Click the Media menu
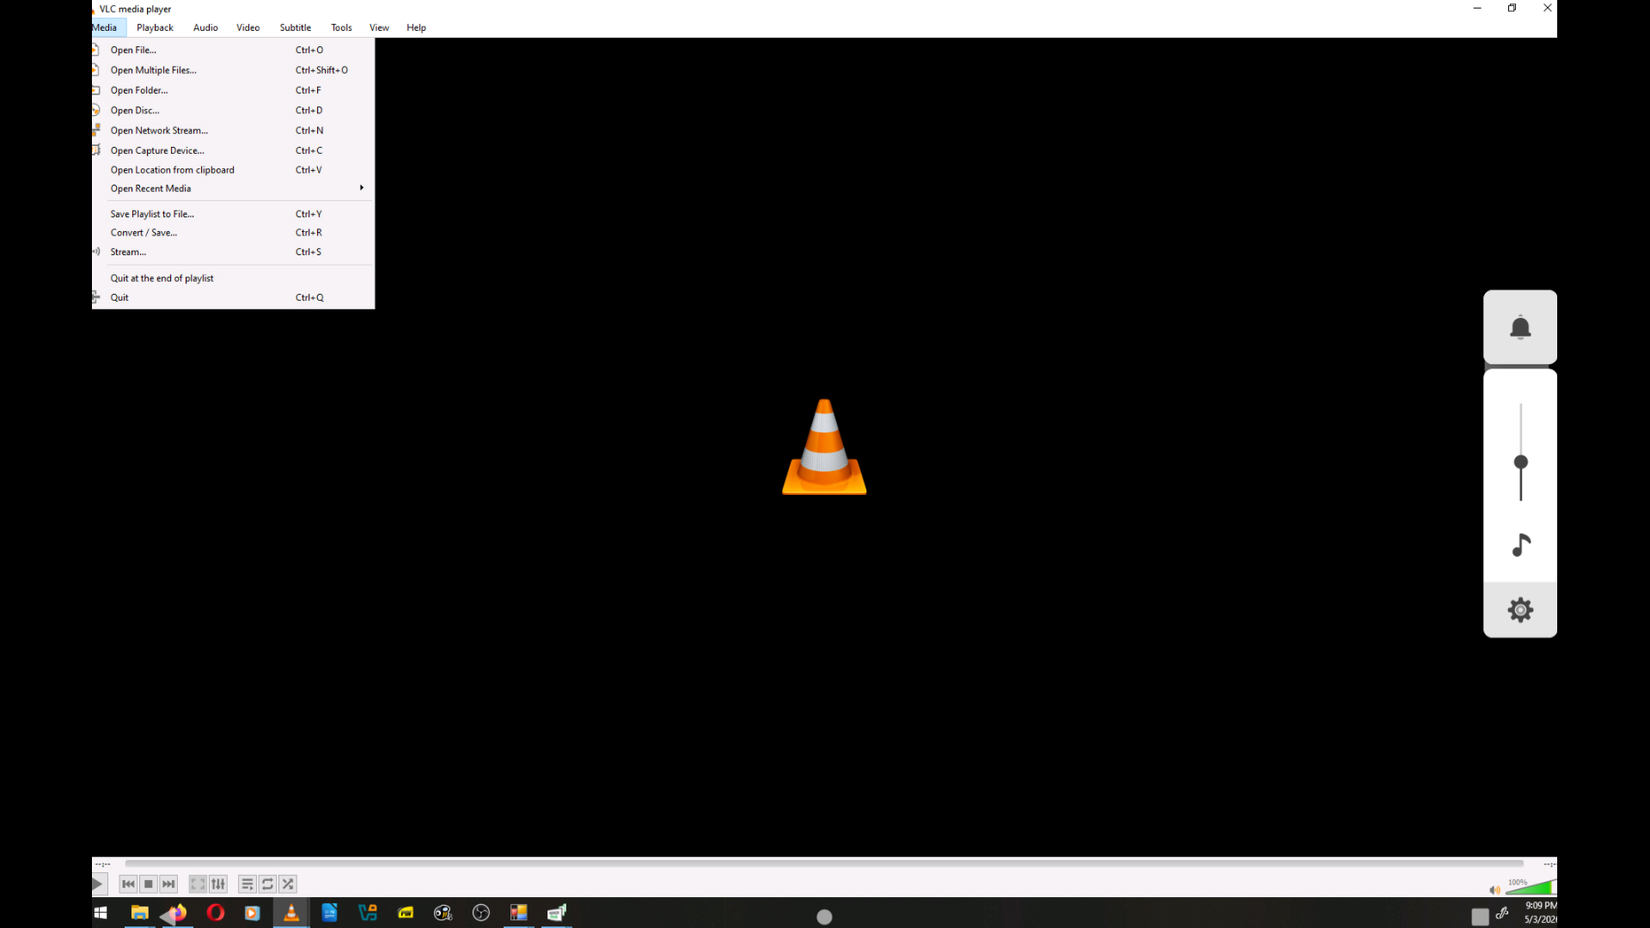This screenshot has width=1650, height=928. tap(106, 28)
